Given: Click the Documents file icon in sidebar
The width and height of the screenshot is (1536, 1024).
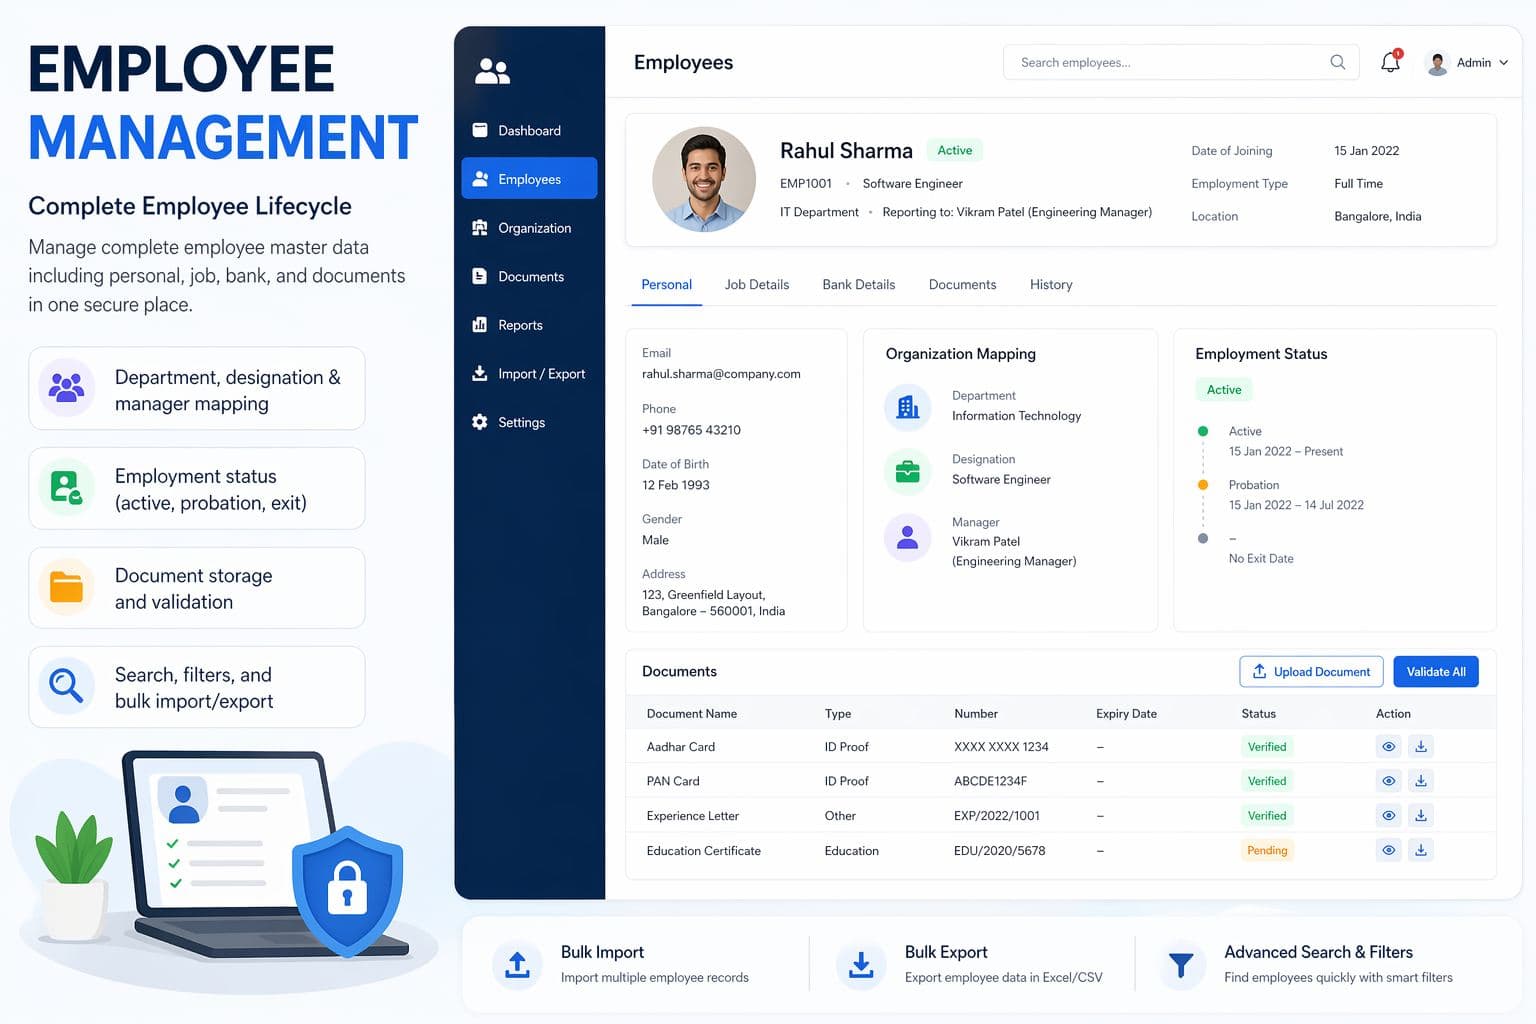Looking at the screenshot, I should pos(480,276).
